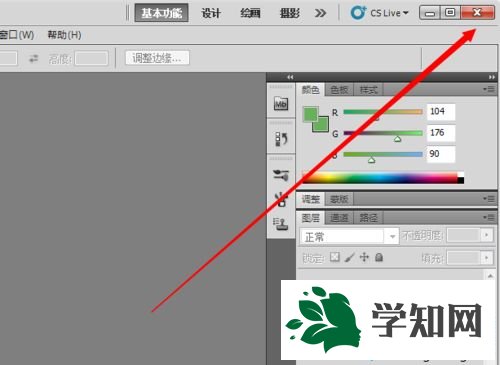Click the black swatch at ramp end
The width and height of the screenshot is (500, 365).
[x=461, y=181]
